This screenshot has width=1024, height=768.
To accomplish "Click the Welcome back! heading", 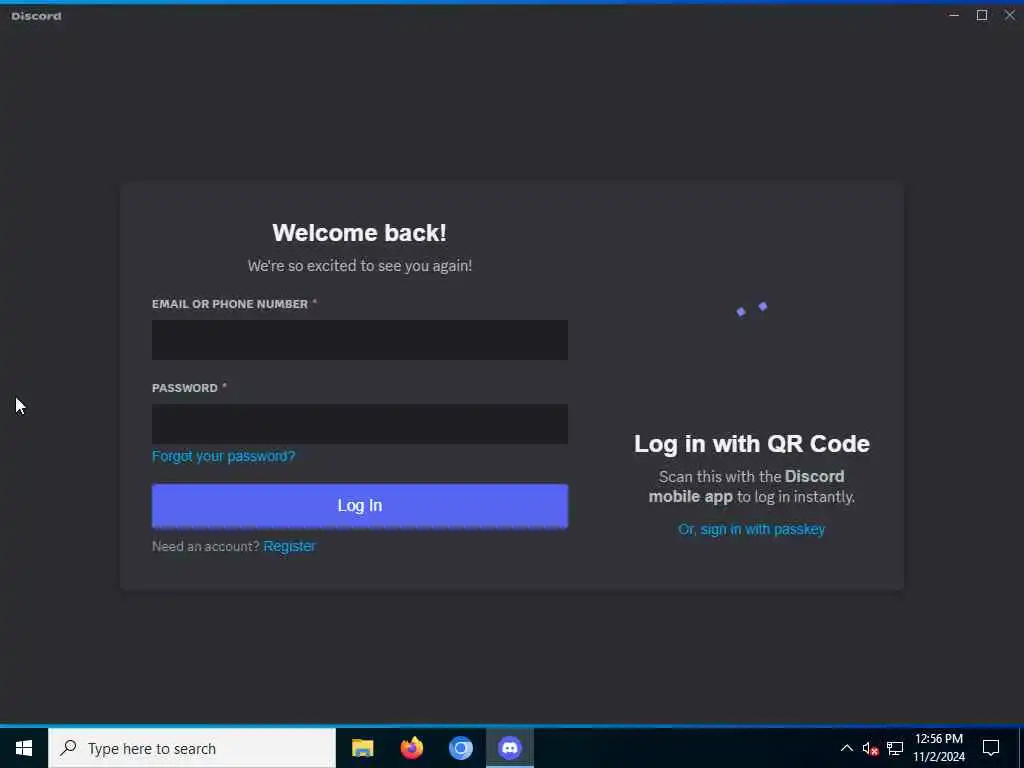I will point(359,233).
